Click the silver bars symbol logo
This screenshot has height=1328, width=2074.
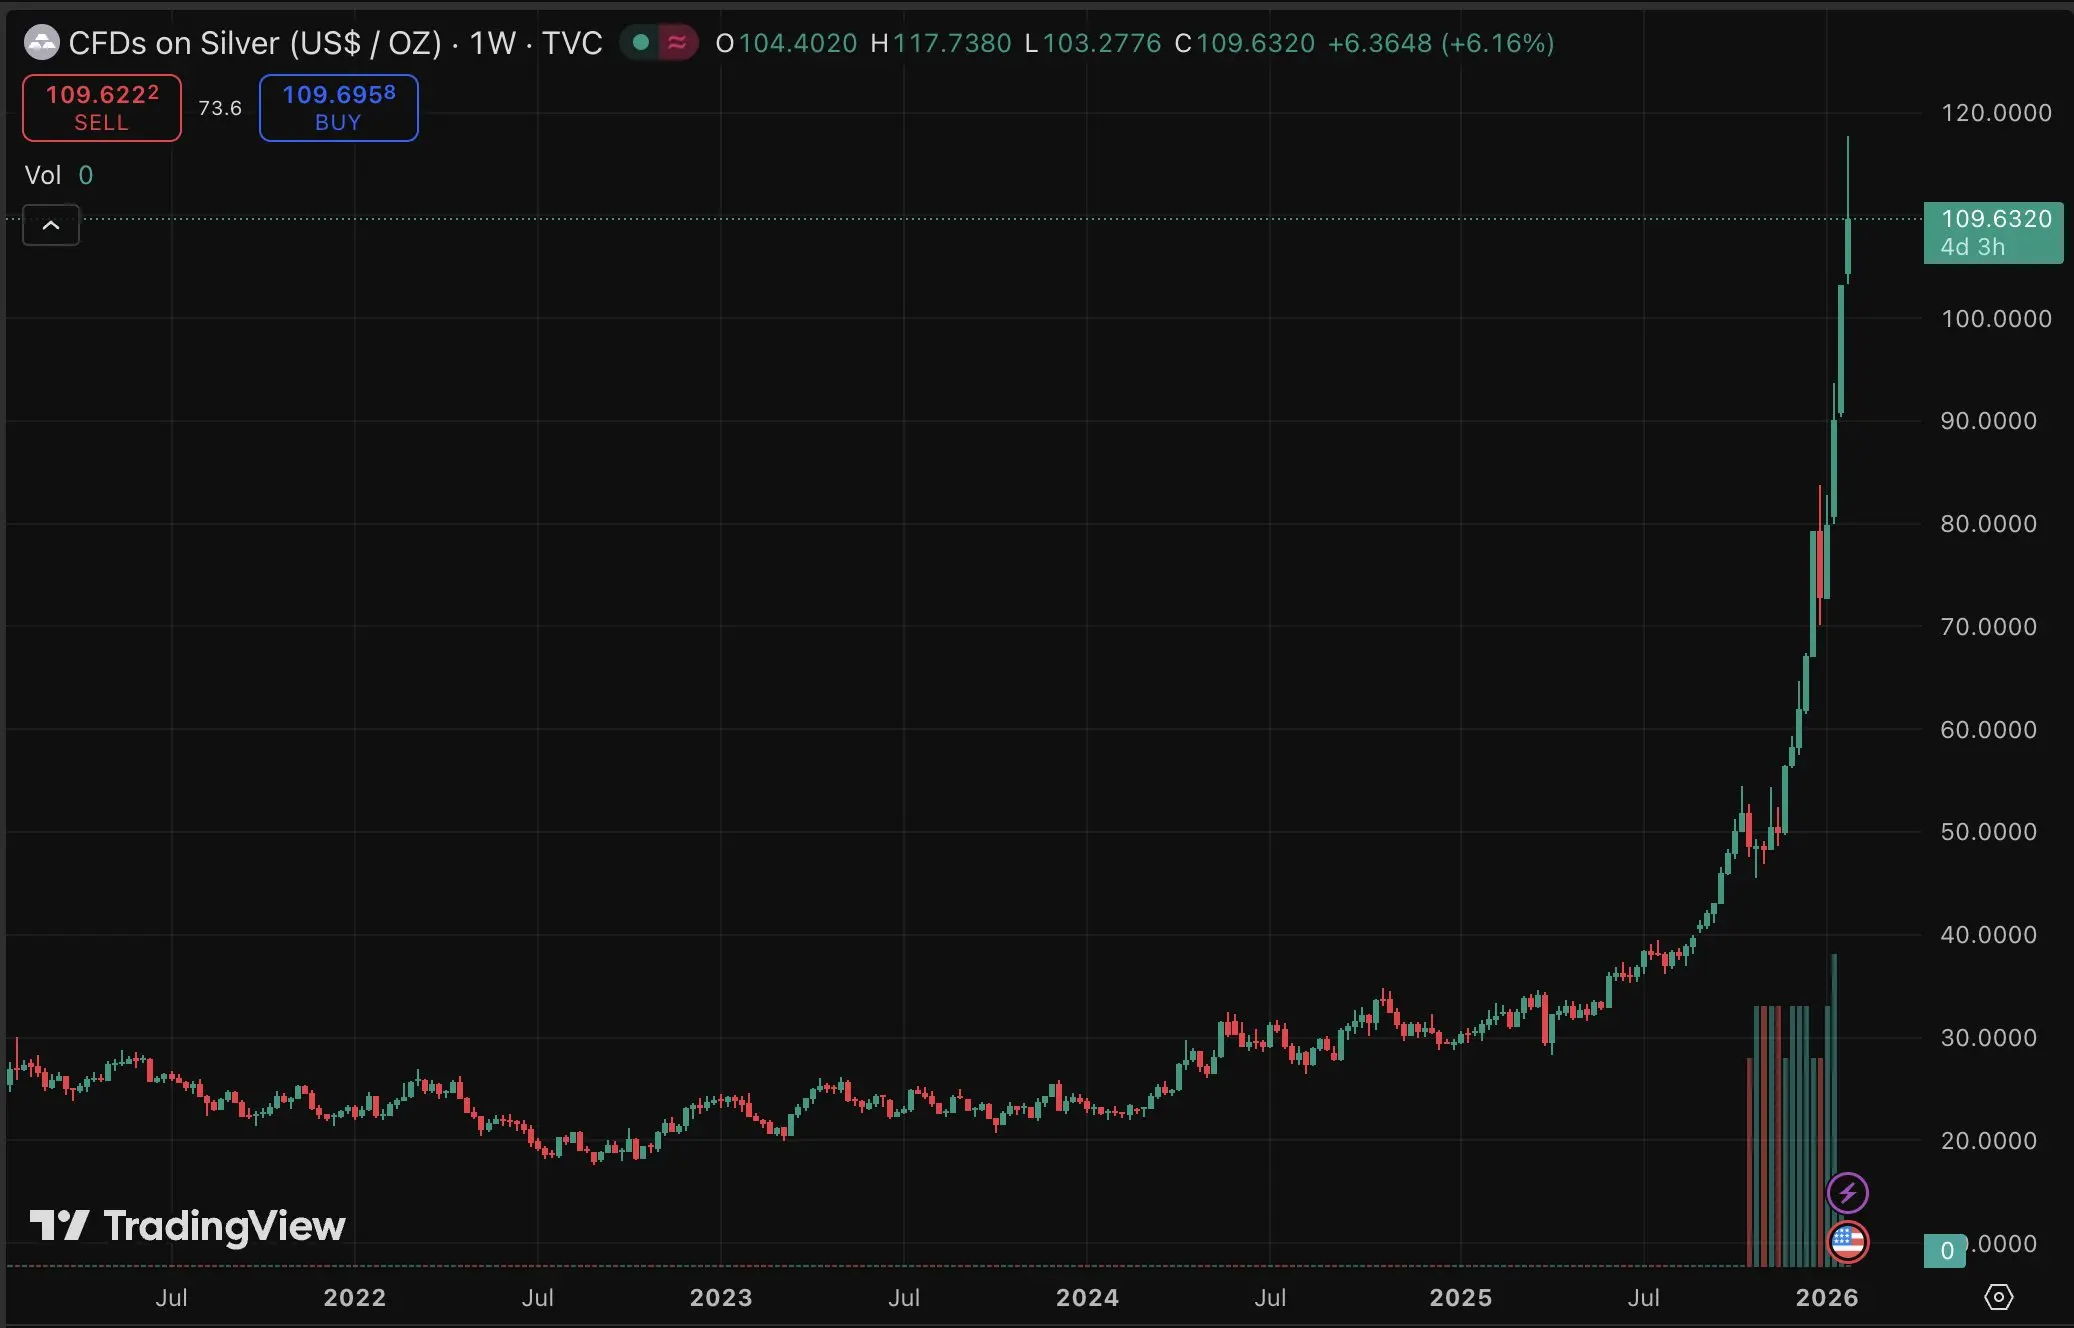41,43
